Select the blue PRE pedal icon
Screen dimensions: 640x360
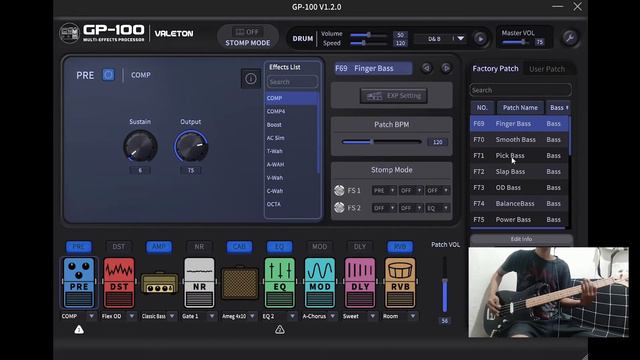(79, 282)
